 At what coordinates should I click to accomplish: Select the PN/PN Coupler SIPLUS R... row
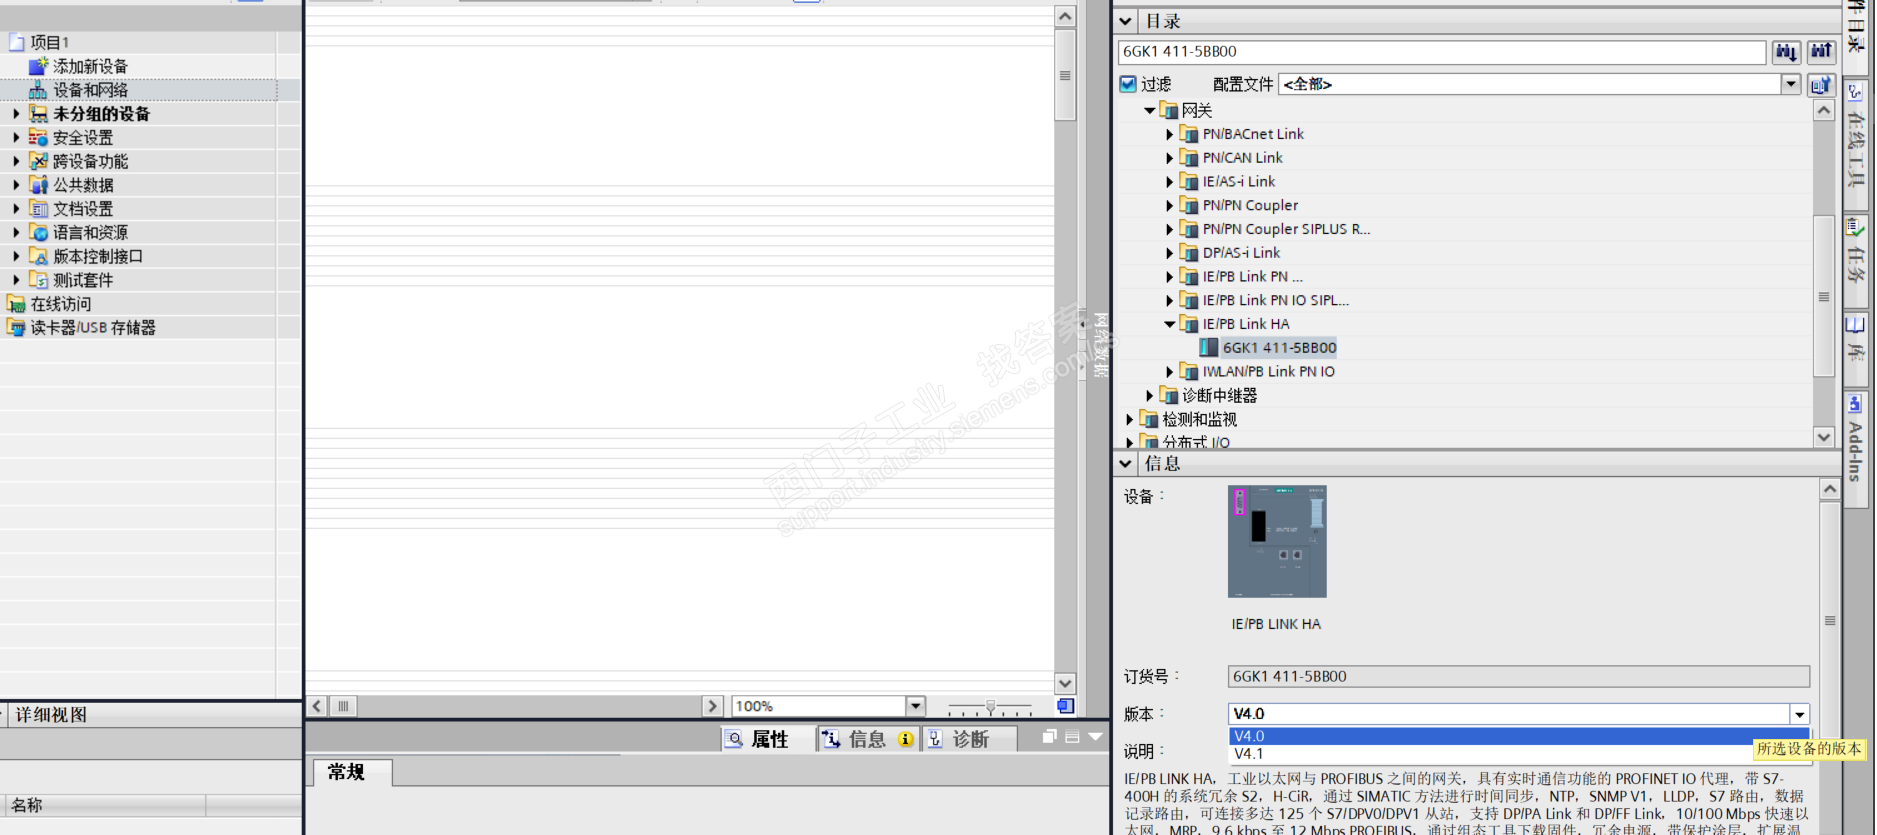pyautogui.click(x=1286, y=229)
